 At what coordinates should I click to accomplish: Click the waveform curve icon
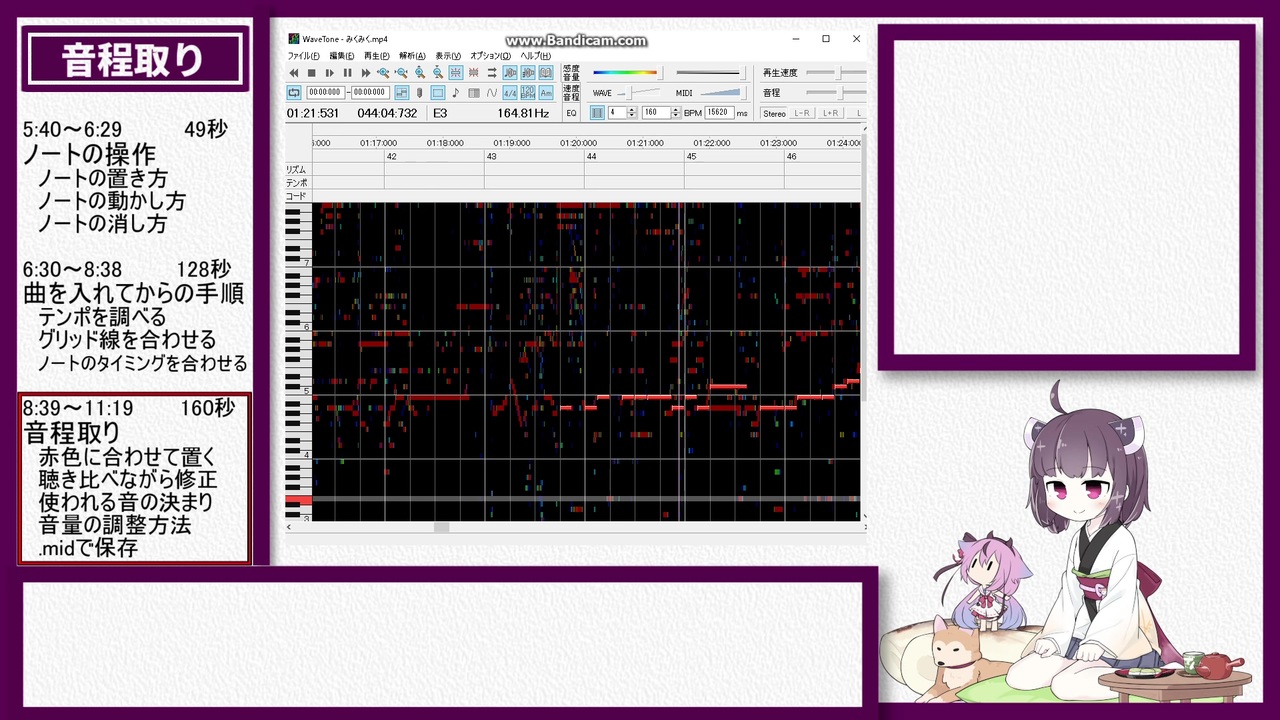pyautogui.click(x=492, y=93)
